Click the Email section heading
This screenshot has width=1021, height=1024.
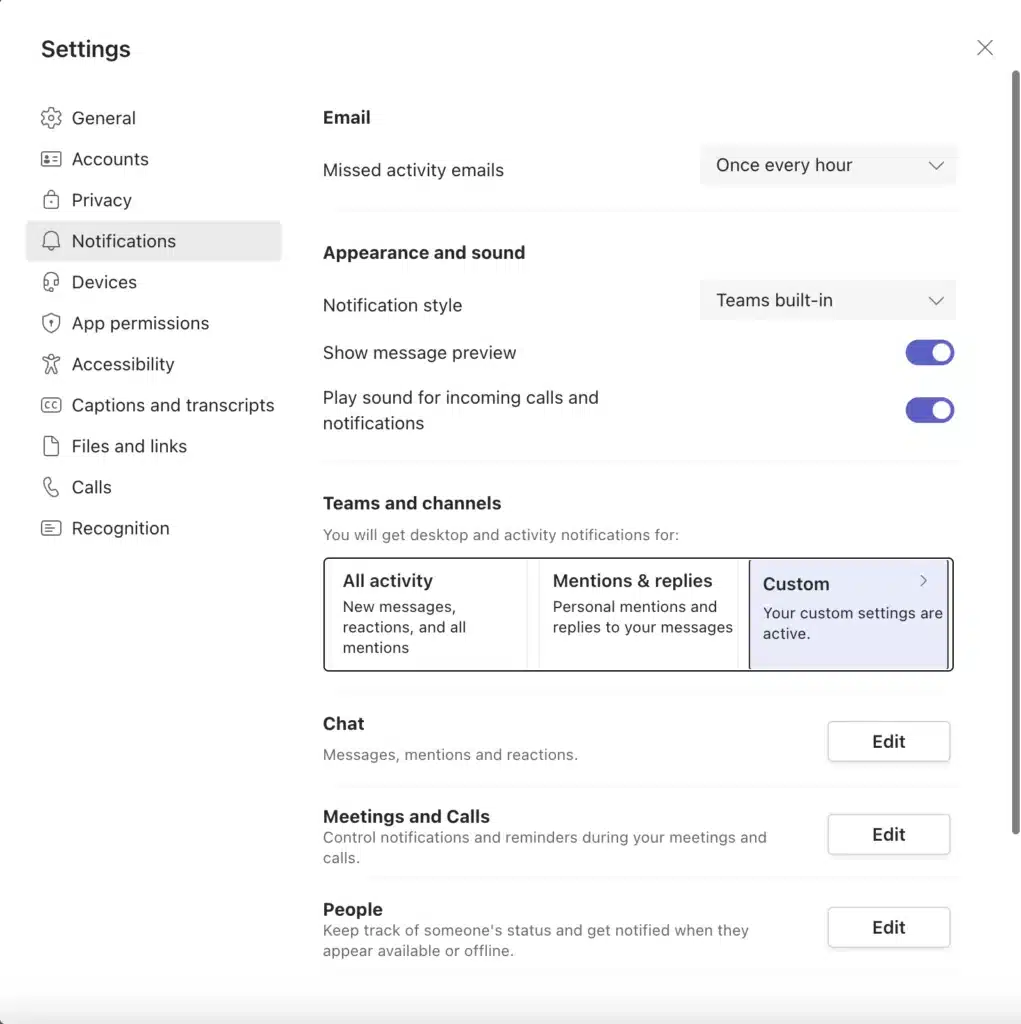tap(346, 118)
